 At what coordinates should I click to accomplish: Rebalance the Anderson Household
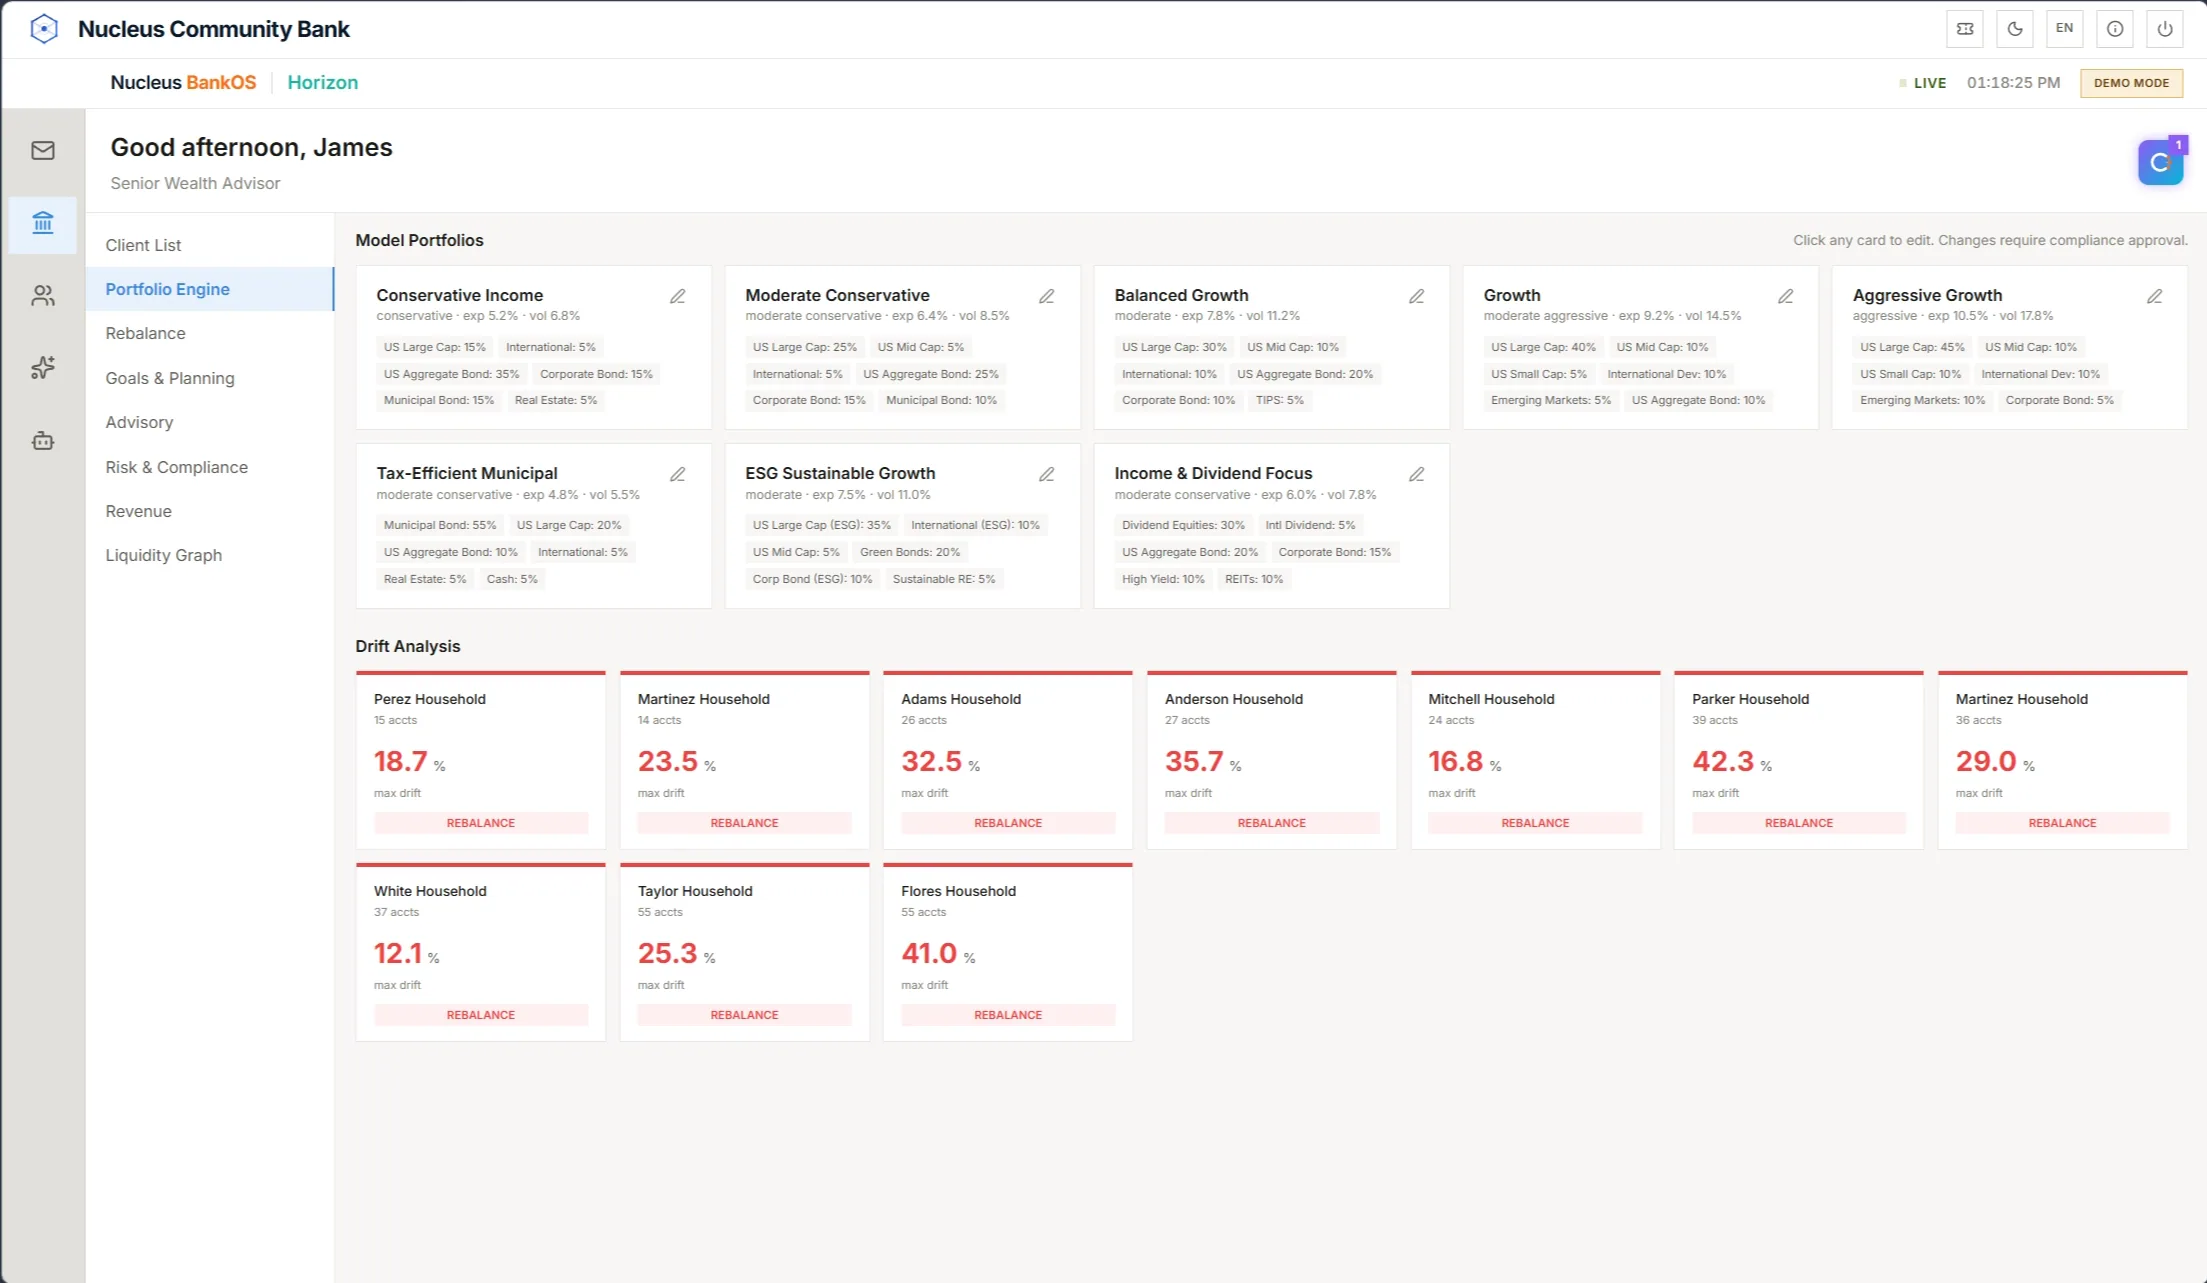[1271, 823]
